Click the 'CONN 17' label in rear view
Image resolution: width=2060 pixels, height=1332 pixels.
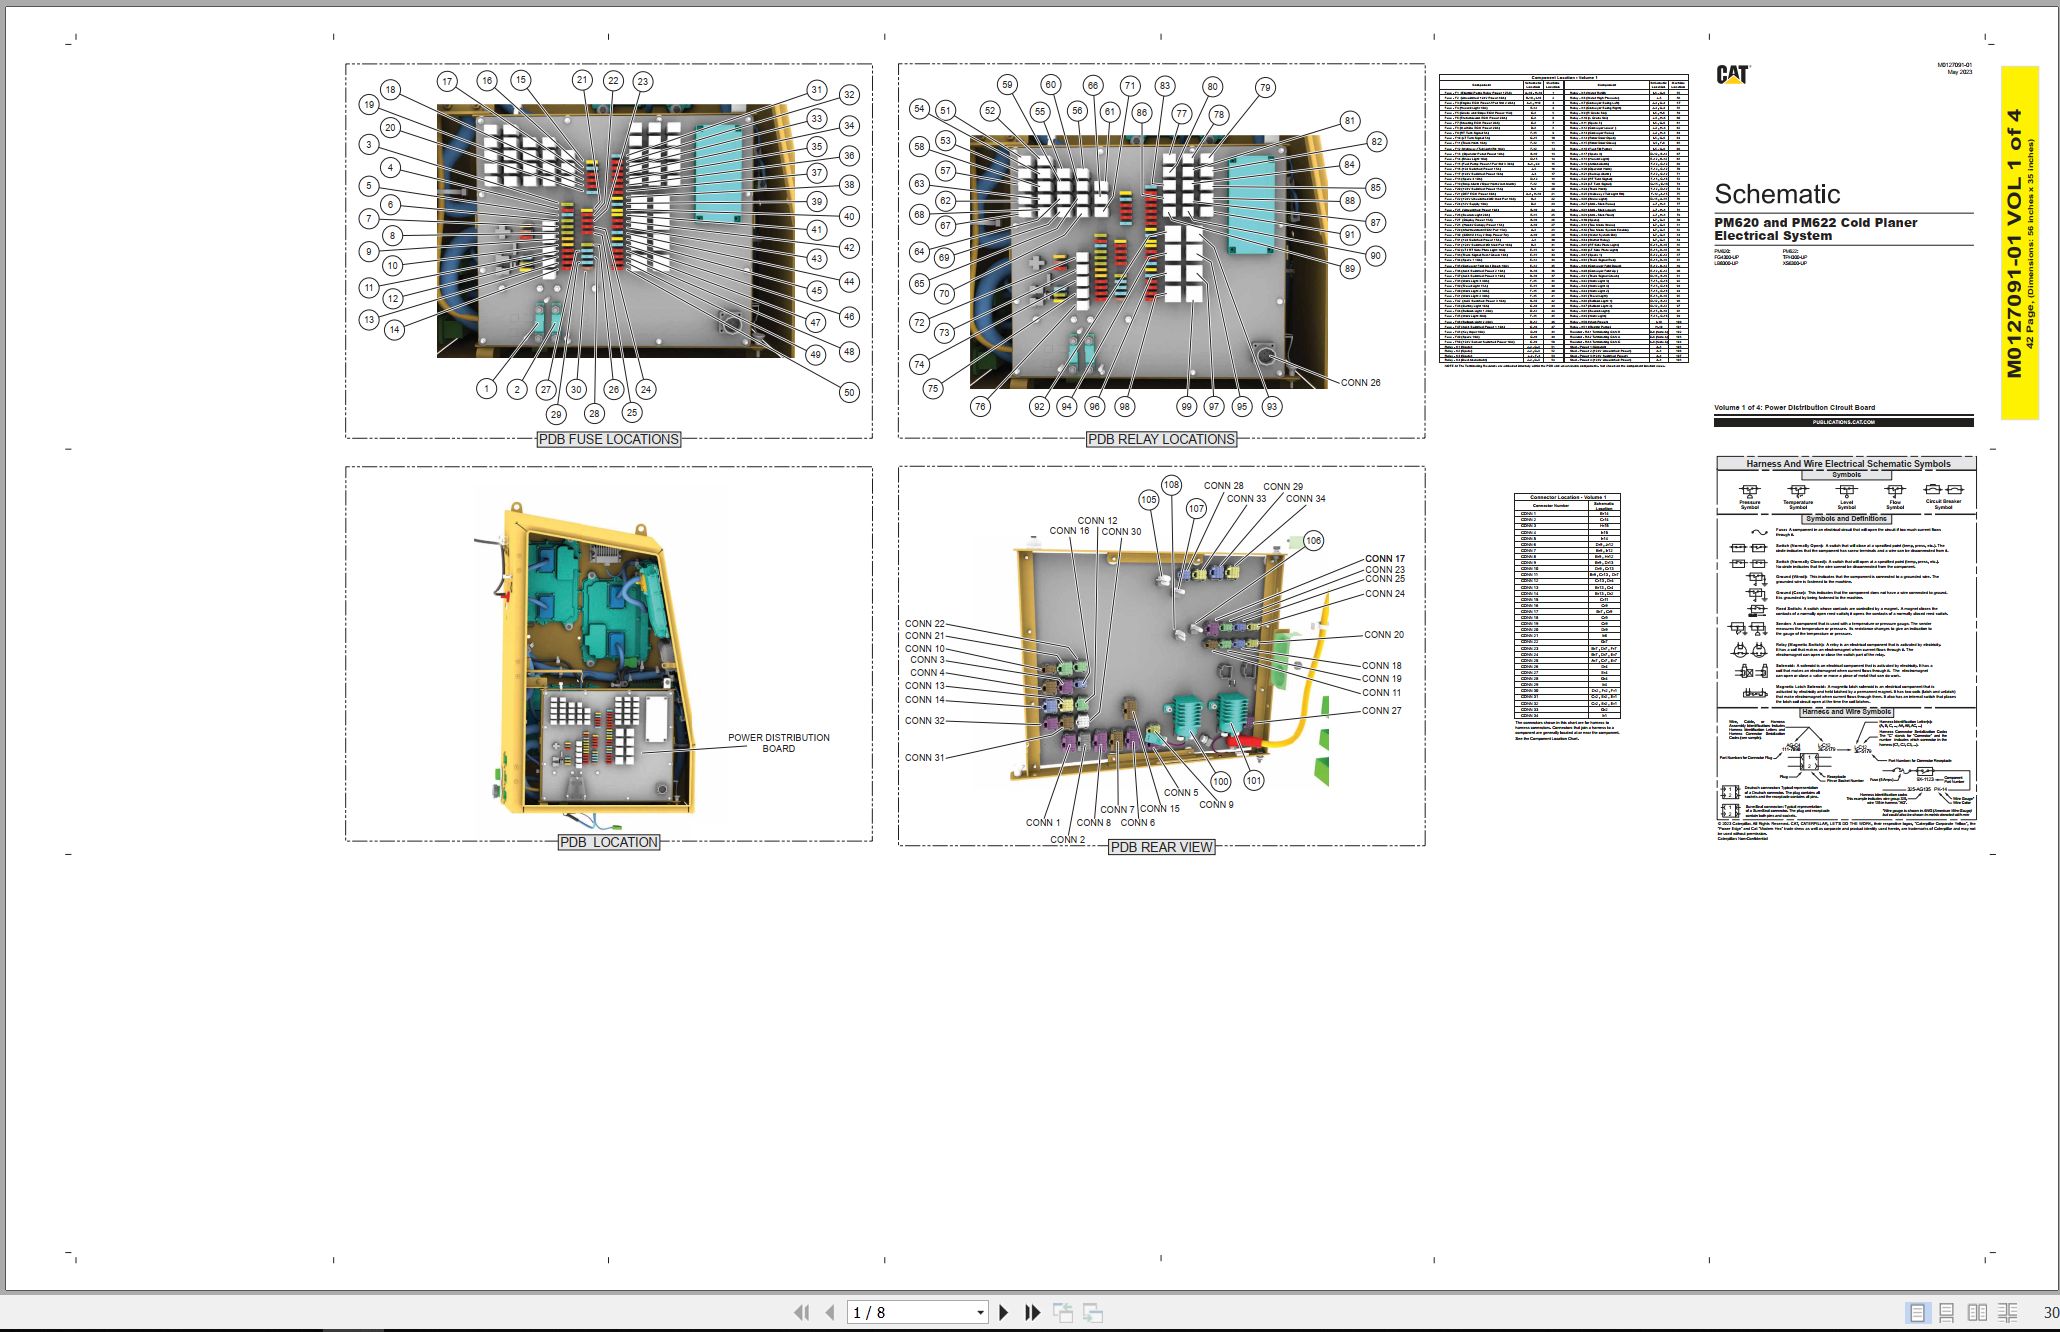tap(1385, 559)
